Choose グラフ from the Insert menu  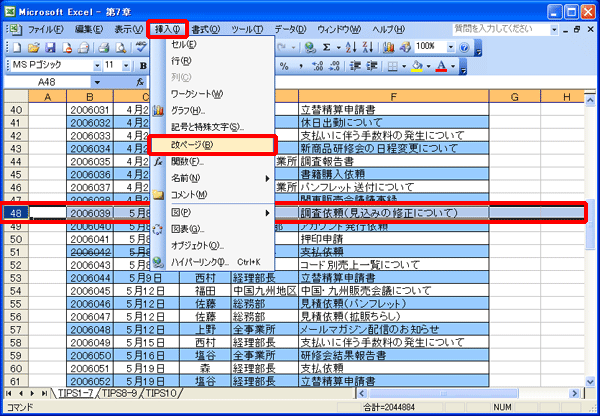pyautogui.click(x=212, y=111)
